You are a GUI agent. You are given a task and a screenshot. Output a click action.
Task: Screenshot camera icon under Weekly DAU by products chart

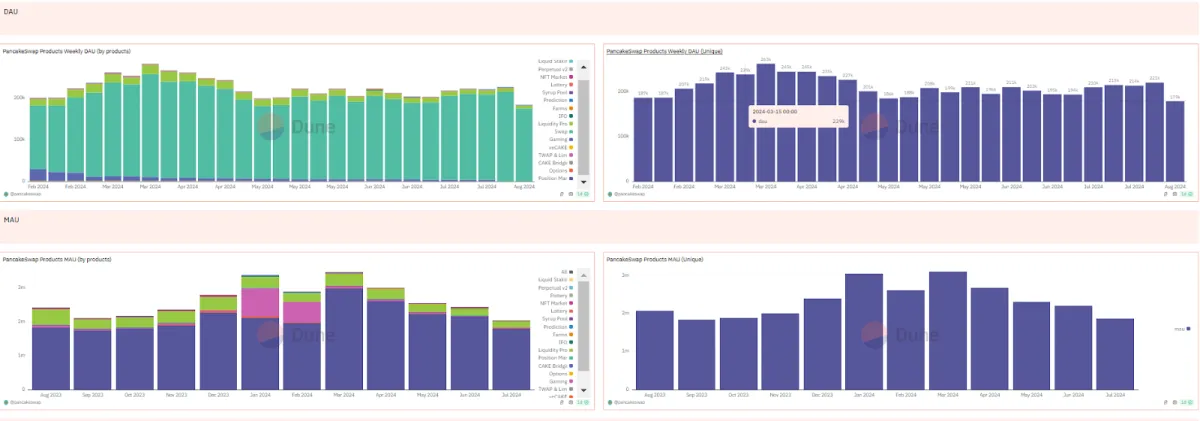570,194
